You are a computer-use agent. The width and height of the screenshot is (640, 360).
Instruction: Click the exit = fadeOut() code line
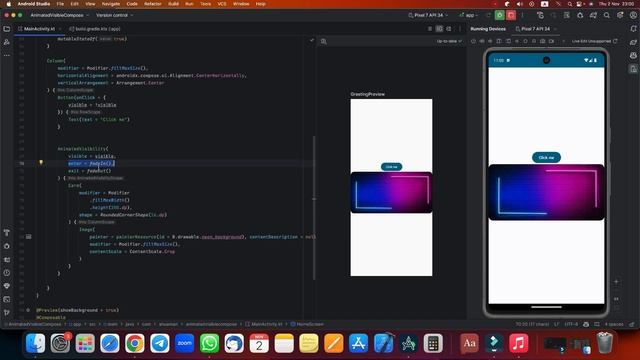pos(89,171)
